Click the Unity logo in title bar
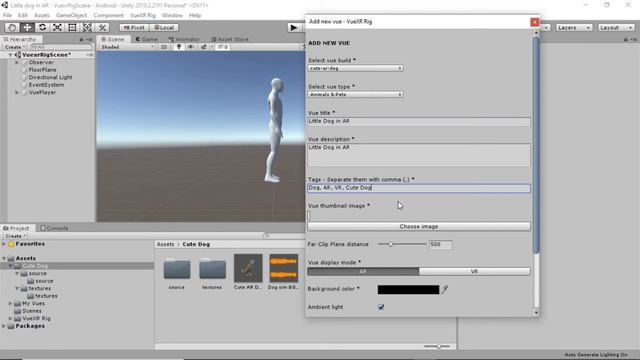Screen dimensions: 640x360 (4, 5)
